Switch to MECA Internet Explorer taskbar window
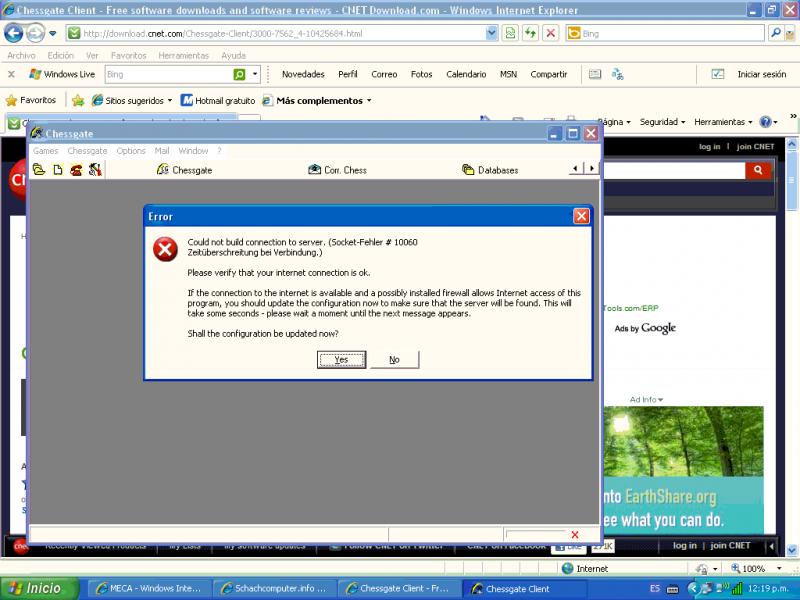Screen dimensions: 800x600 coord(148,588)
